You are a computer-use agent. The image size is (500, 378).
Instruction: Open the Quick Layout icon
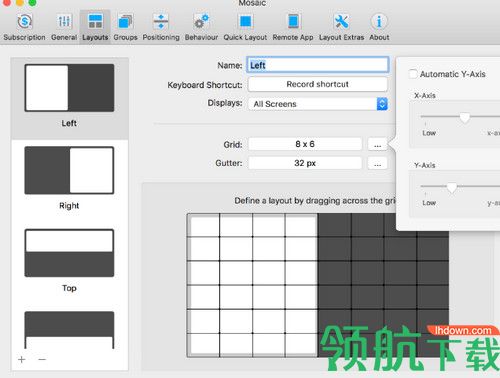[x=245, y=22]
